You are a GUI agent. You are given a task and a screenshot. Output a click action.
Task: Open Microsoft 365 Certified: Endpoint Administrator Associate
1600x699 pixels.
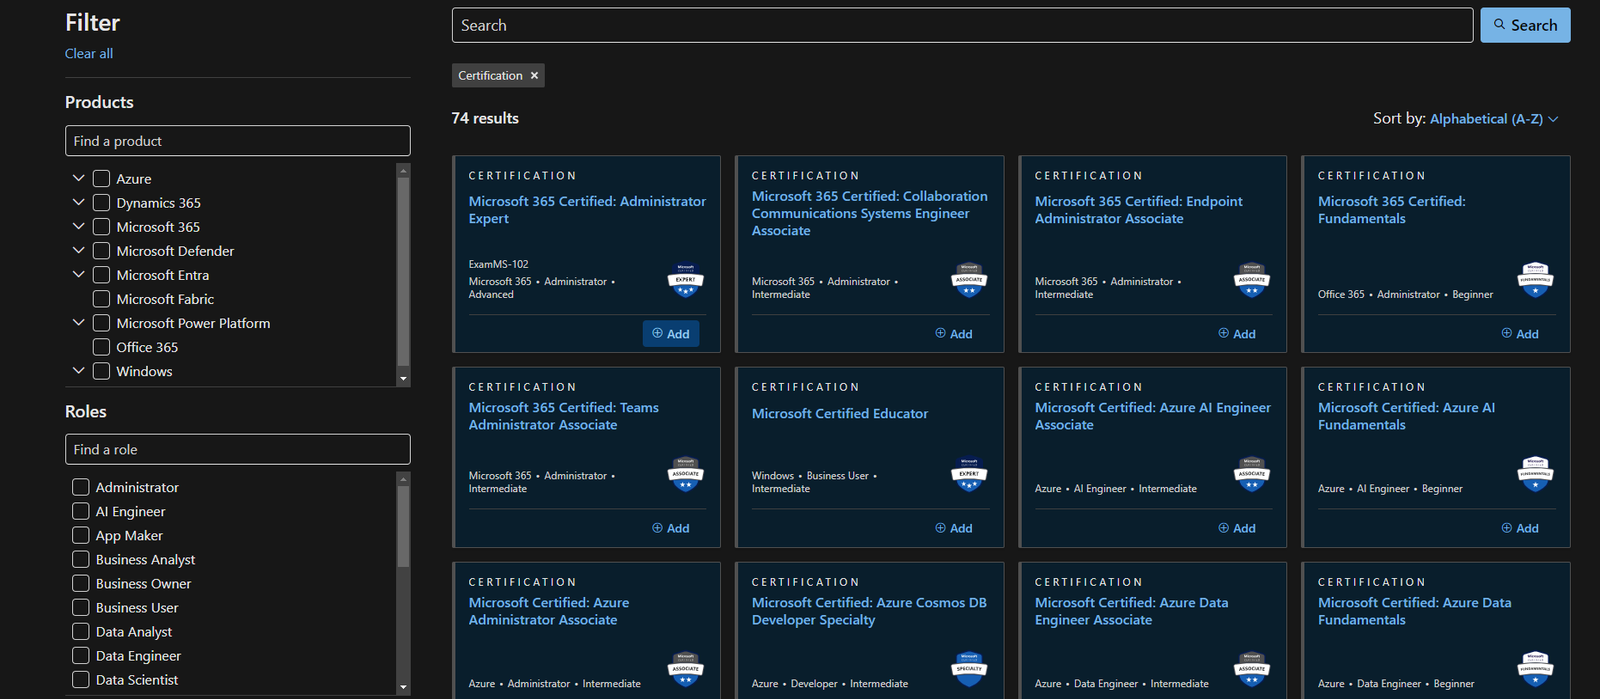(1138, 210)
